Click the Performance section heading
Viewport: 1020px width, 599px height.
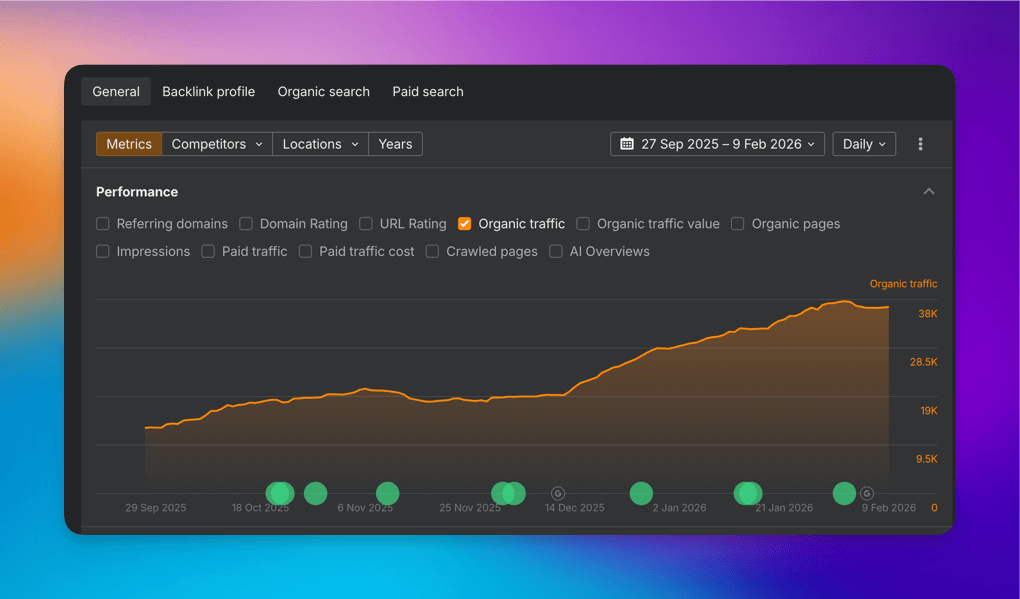(x=137, y=192)
